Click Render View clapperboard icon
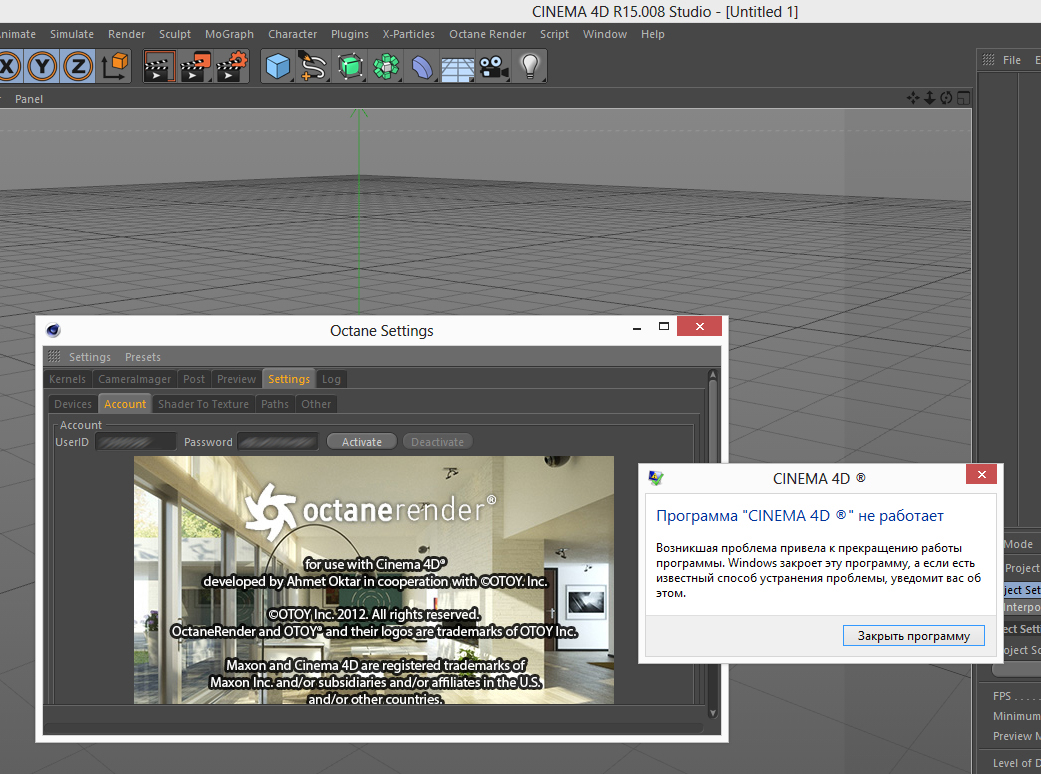Viewport: 1041px width, 774px height. point(159,66)
